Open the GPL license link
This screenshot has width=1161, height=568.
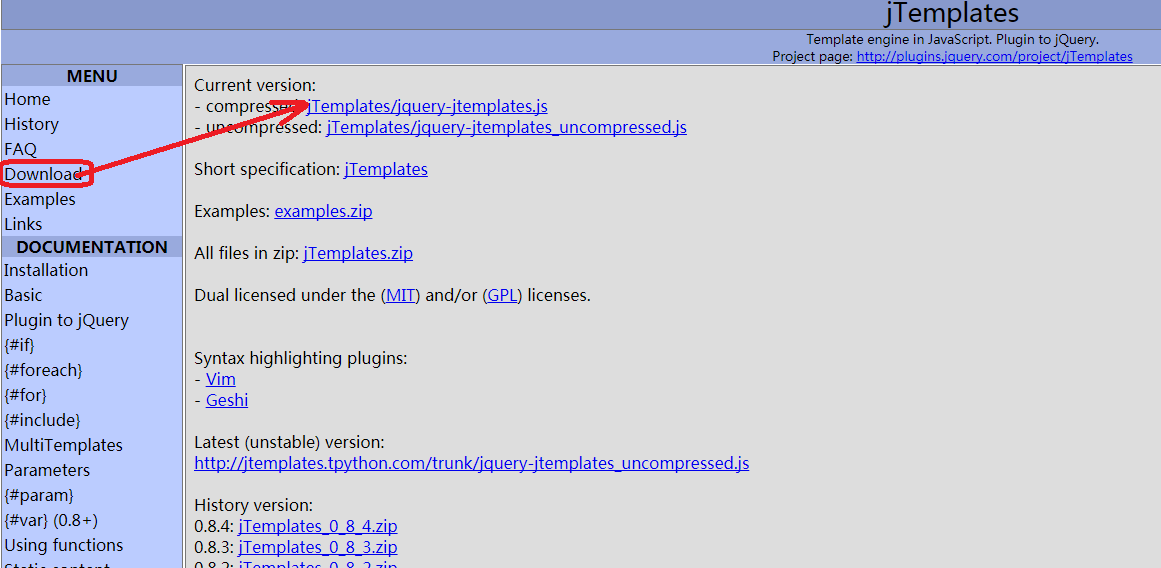(x=503, y=296)
